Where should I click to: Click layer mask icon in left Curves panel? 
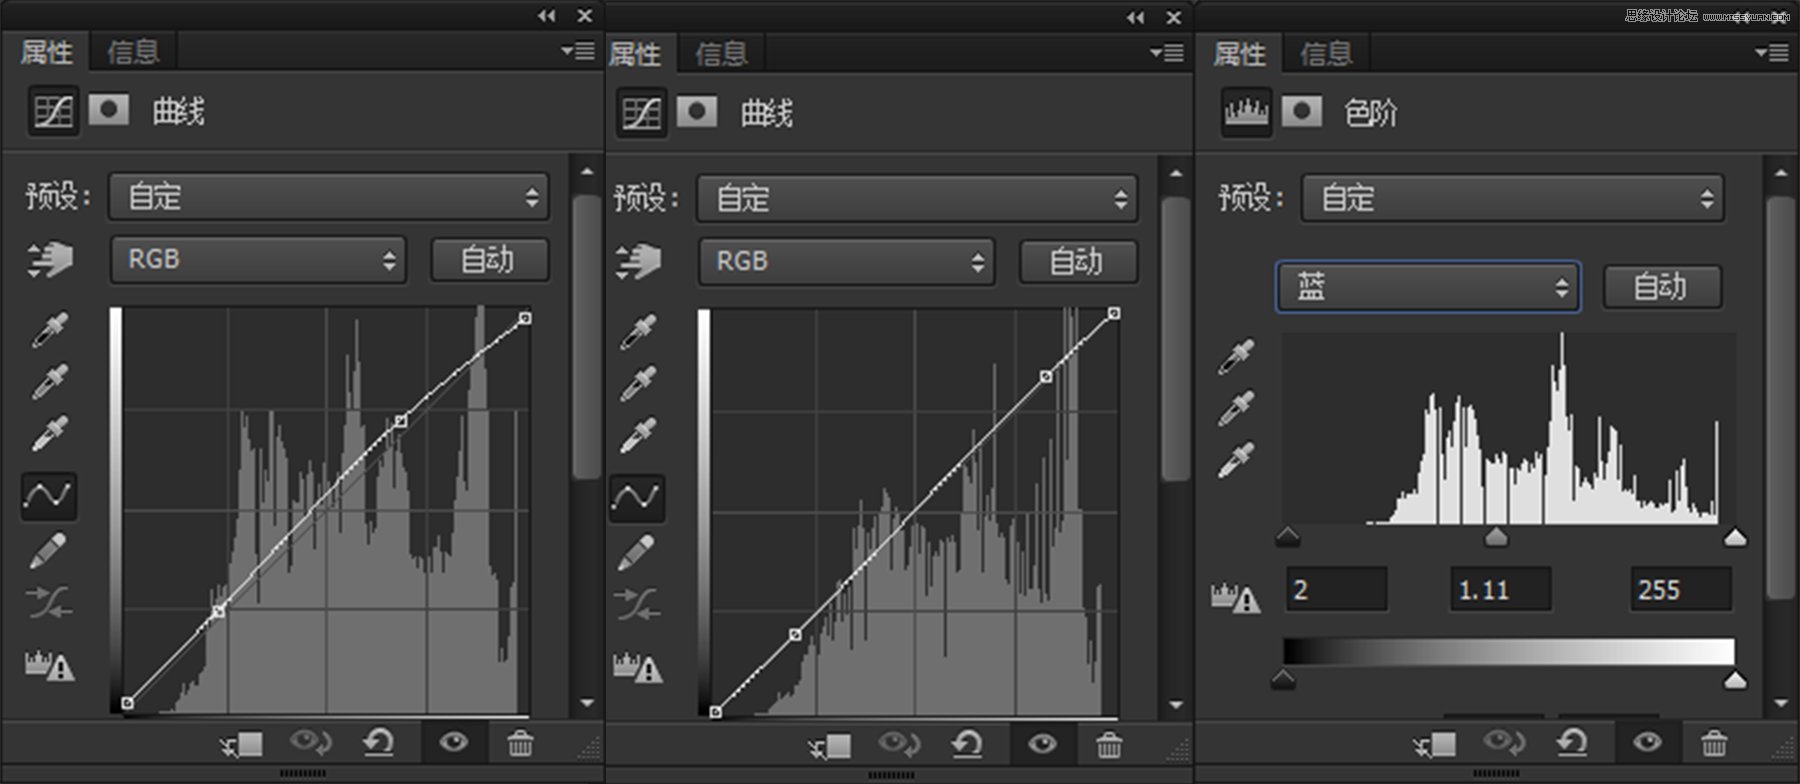point(109,109)
